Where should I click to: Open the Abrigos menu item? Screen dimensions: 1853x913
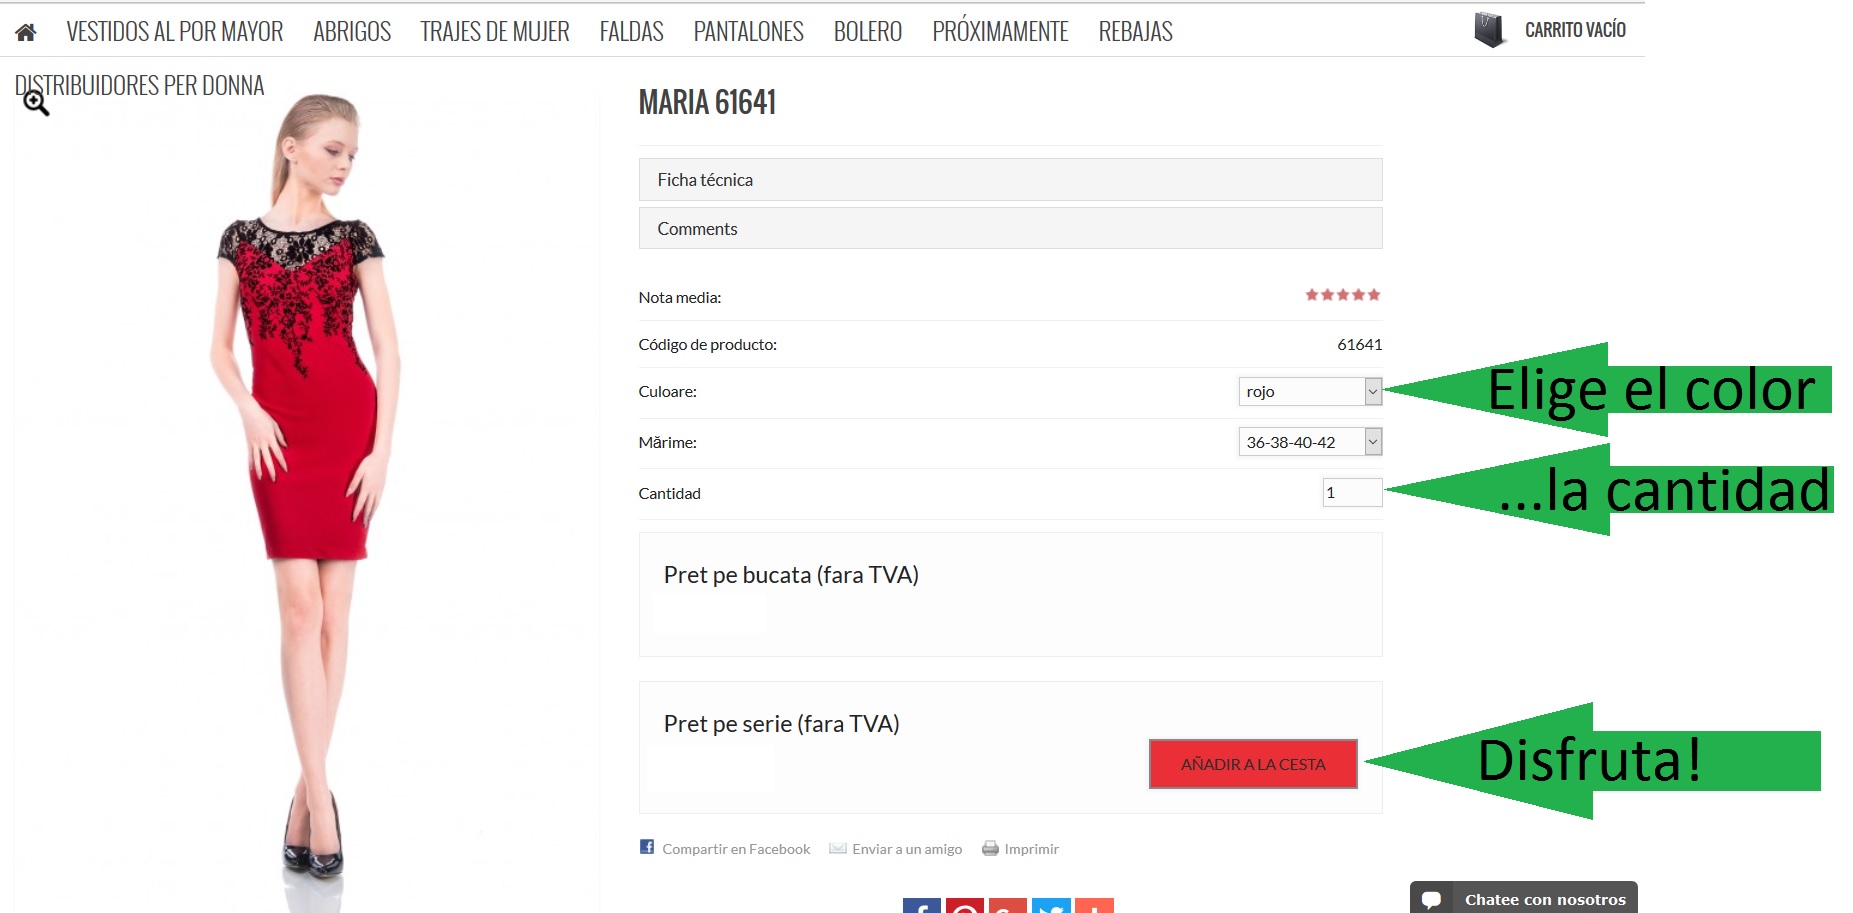click(352, 32)
